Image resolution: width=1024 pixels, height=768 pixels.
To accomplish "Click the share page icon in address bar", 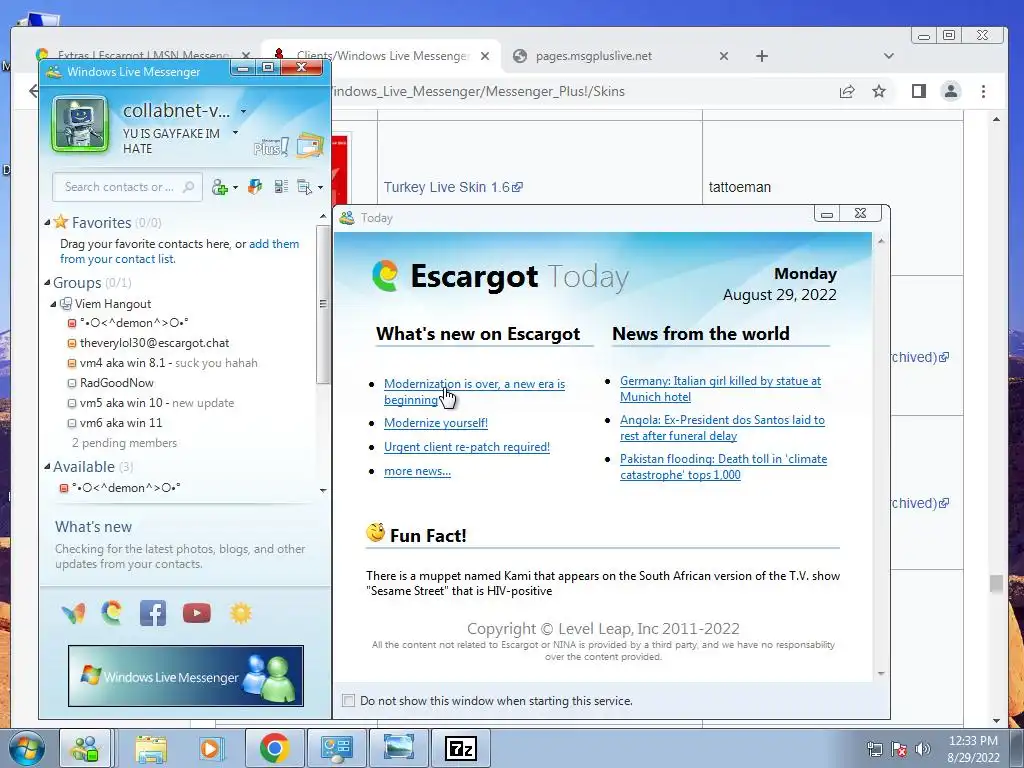I will click(847, 91).
